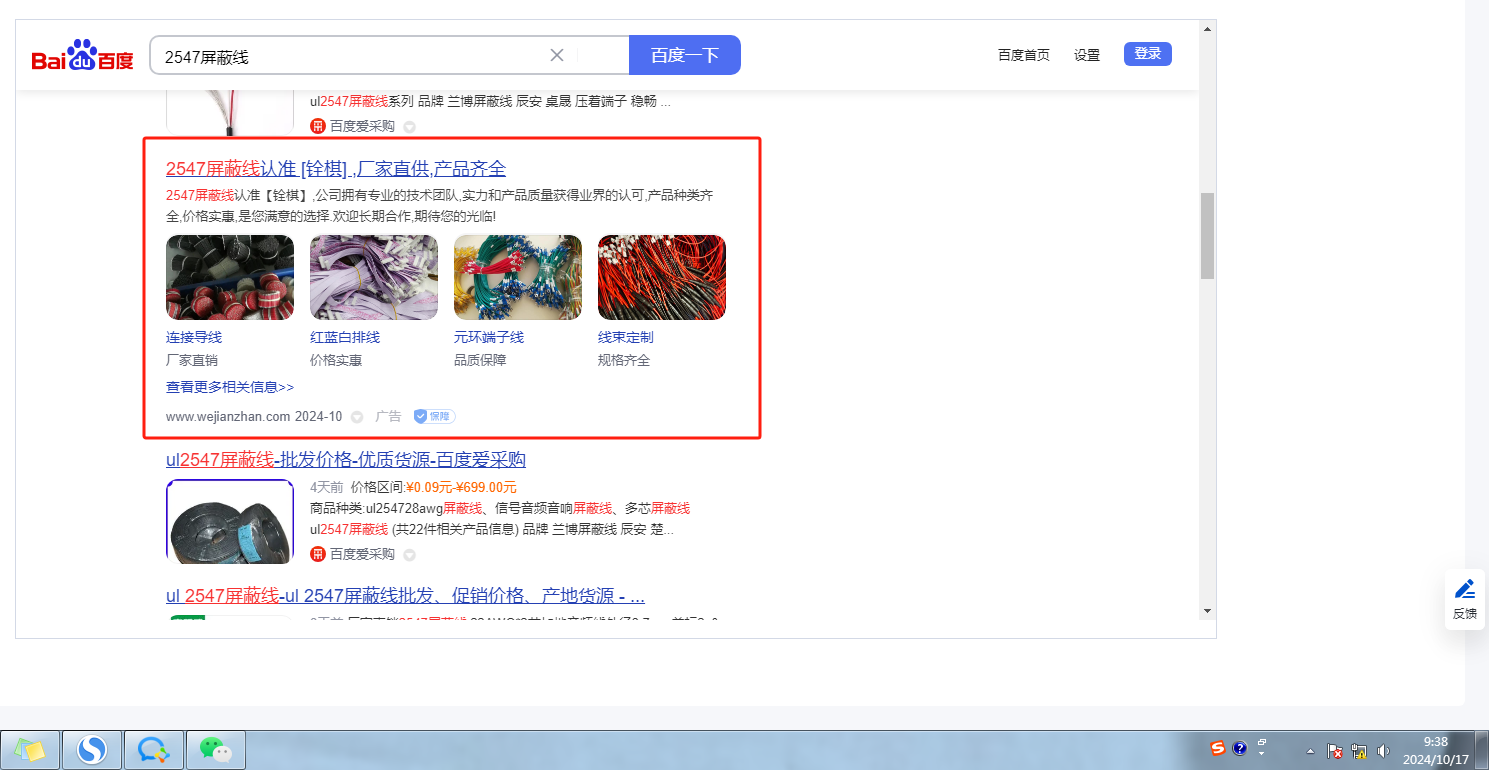The height and width of the screenshot is (770, 1489).
Task: Click the Baidu logo
Action: coord(82,56)
